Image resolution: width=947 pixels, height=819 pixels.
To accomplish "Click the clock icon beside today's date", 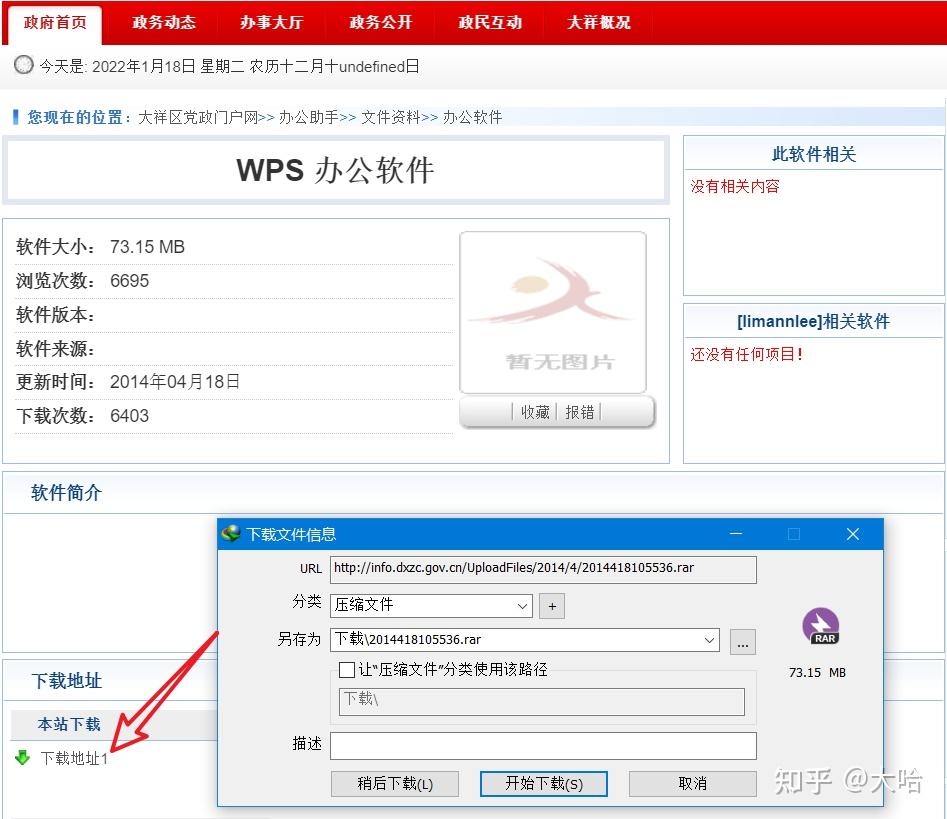I will pos(24,64).
